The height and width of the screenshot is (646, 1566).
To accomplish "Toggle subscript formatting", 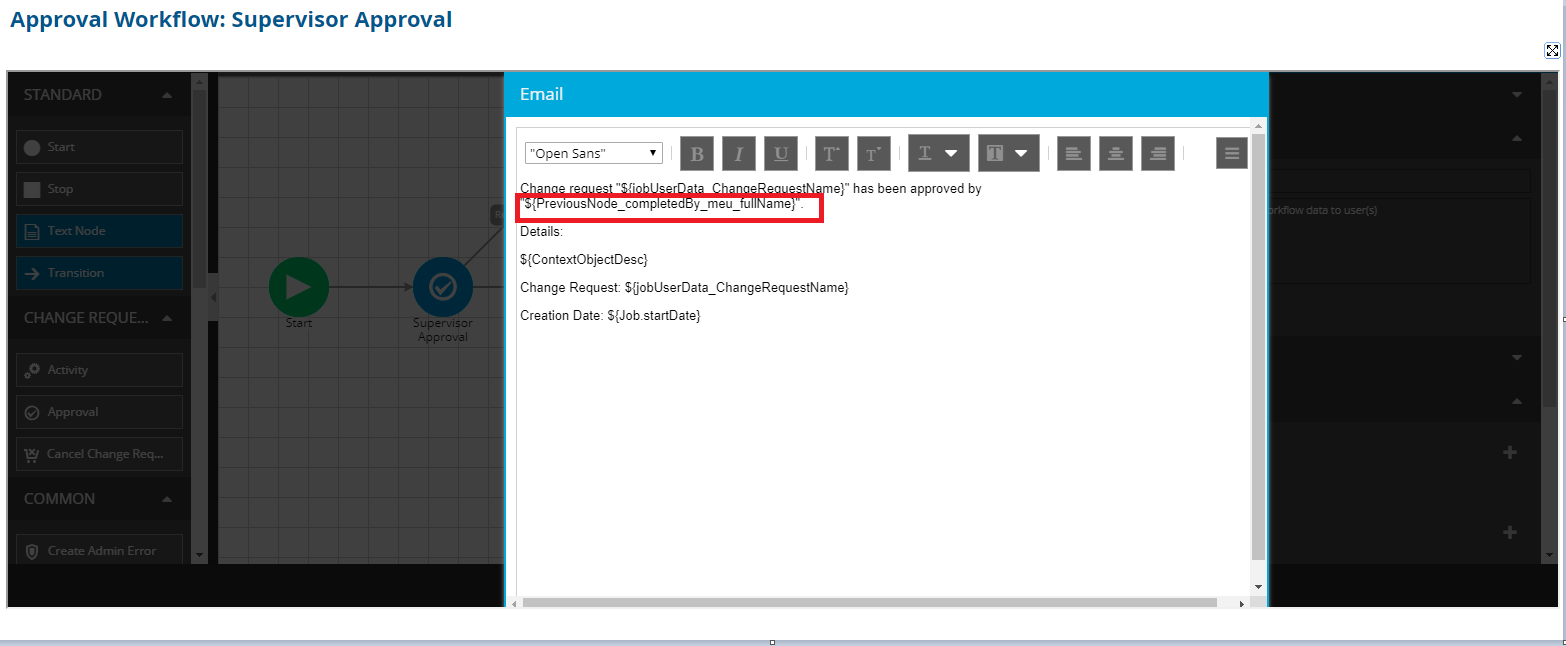I will click(873, 153).
